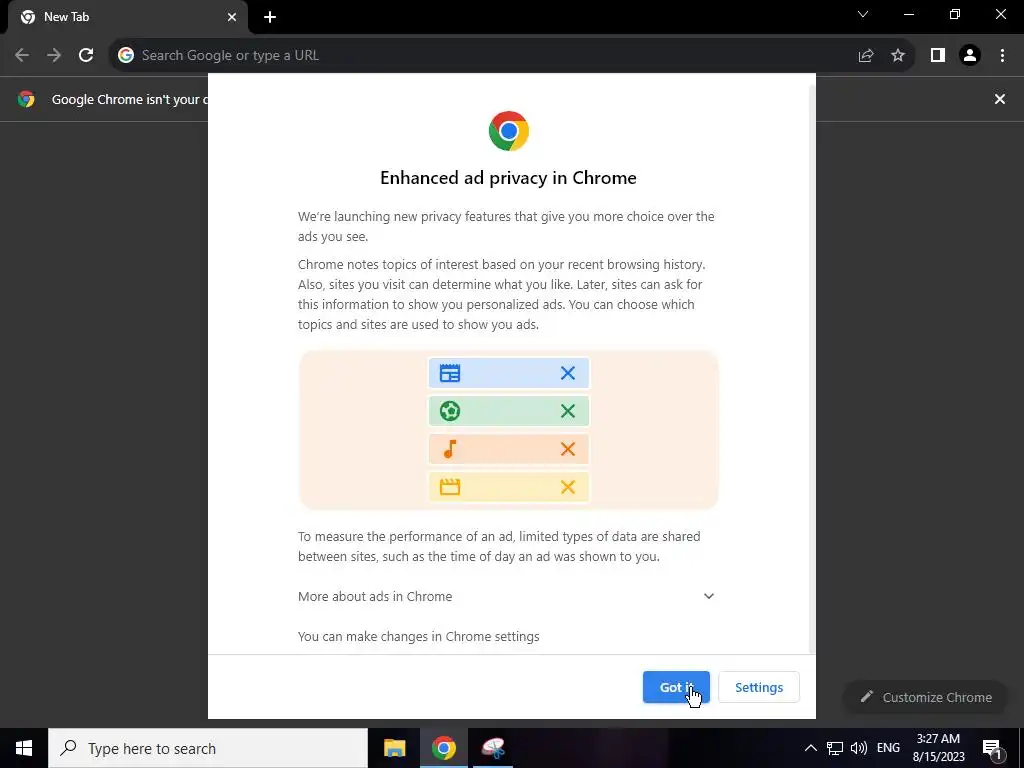Close the New Tab tab
This screenshot has width=1024, height=768.
232,17
